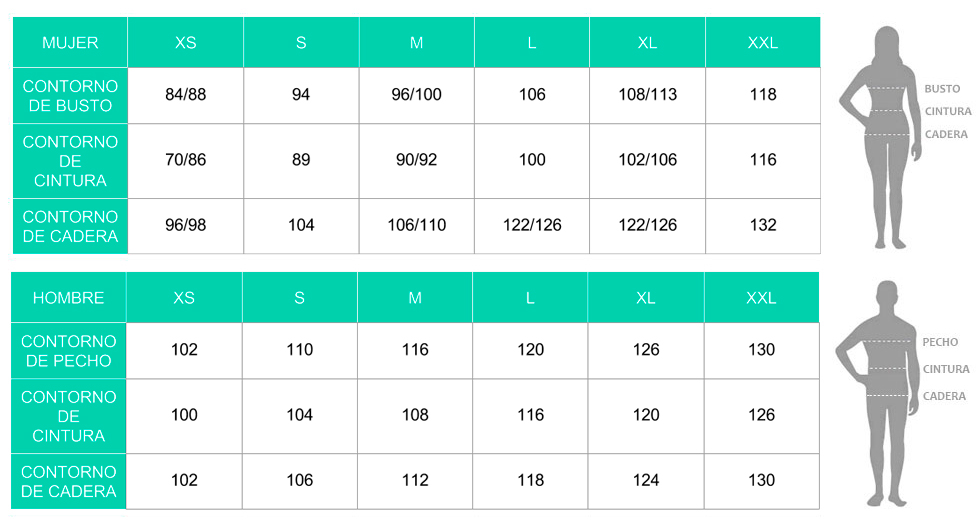Select the BUSTO label beside the woman figure
This screenshot has width=980, height=525.
coord(942,89)
